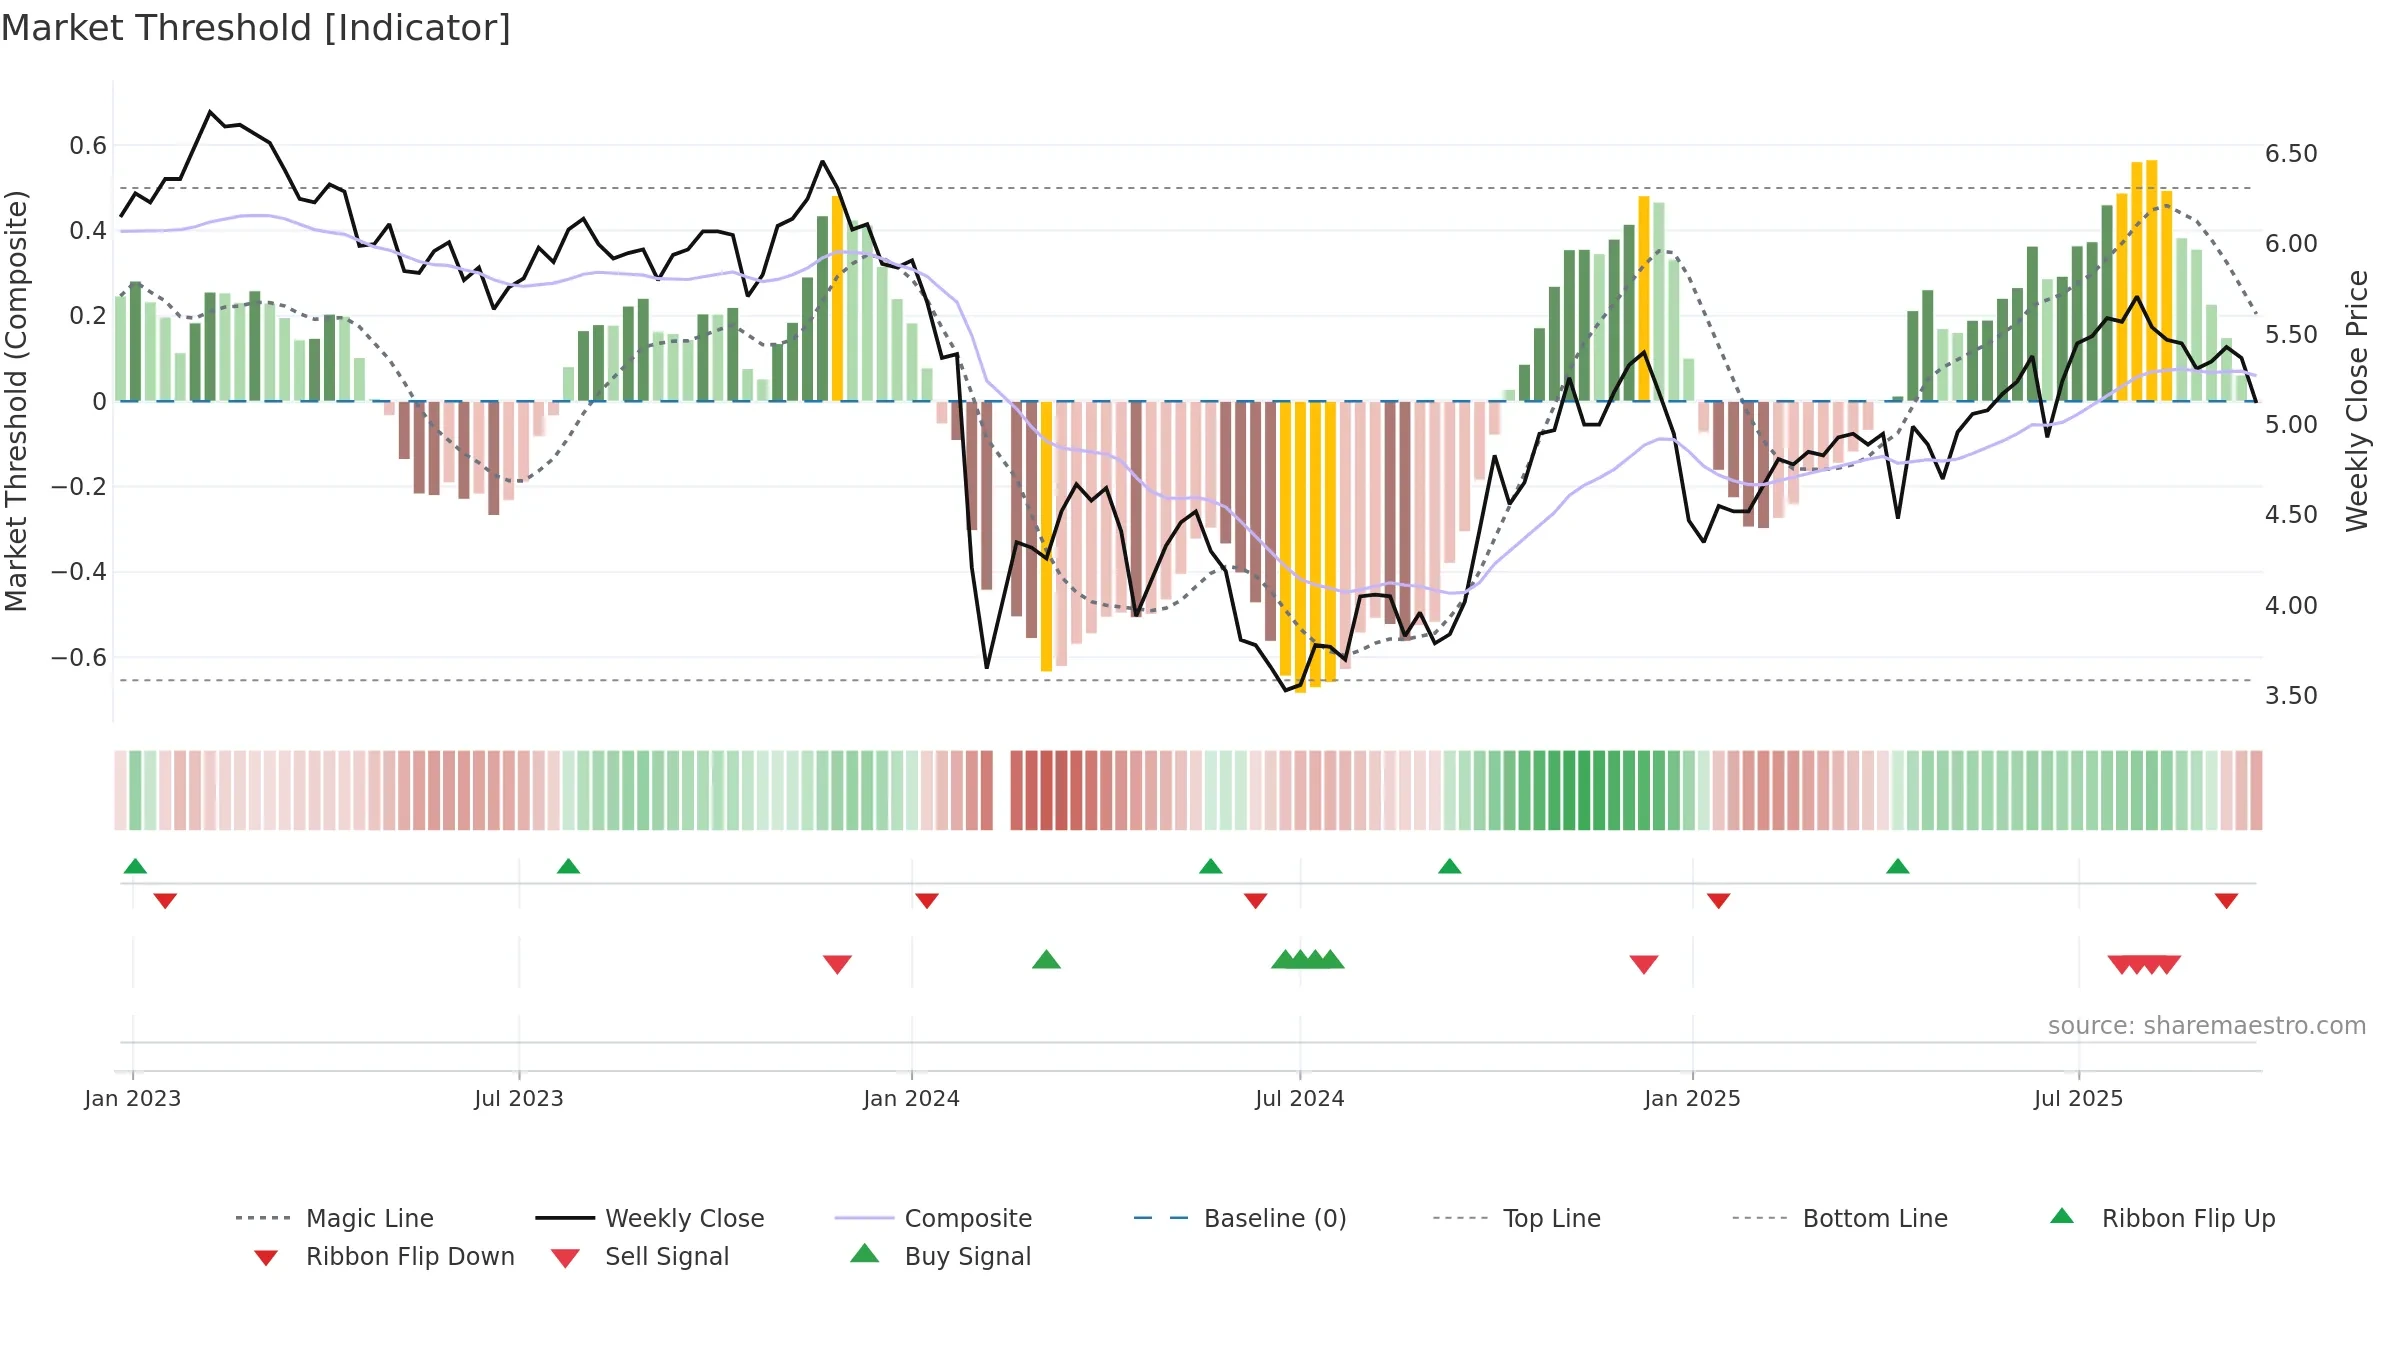Click the Jul 2025 axis label

[x=2079, y=1098]
